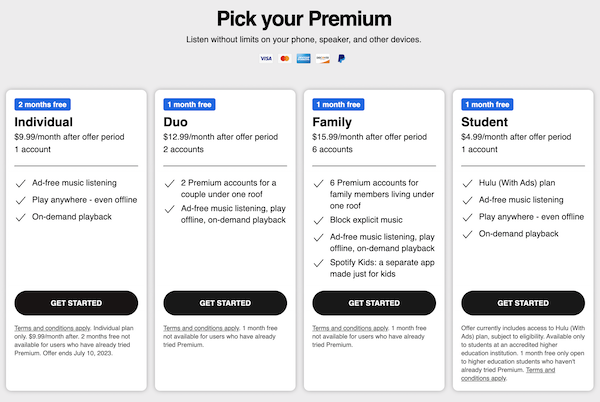Click the Discover card icon
Viewport: 600px width, 402px height.
[x=322, y=59]
